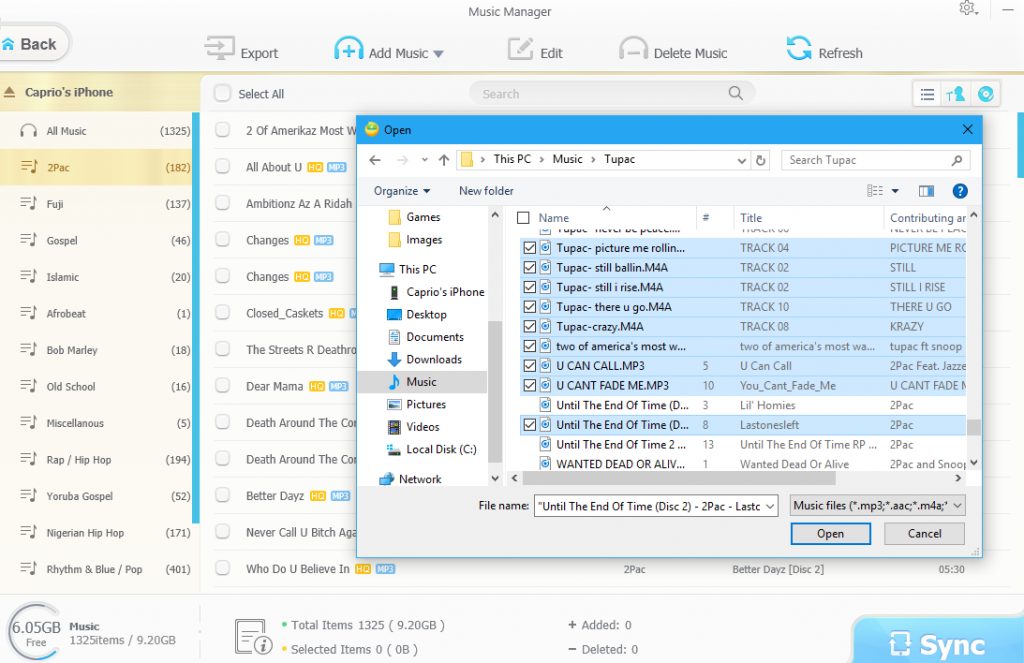Select Music in the navigation pane
Image resolution: width=1024 pixels, height=663 pixels.
click(x=423, y=382)
